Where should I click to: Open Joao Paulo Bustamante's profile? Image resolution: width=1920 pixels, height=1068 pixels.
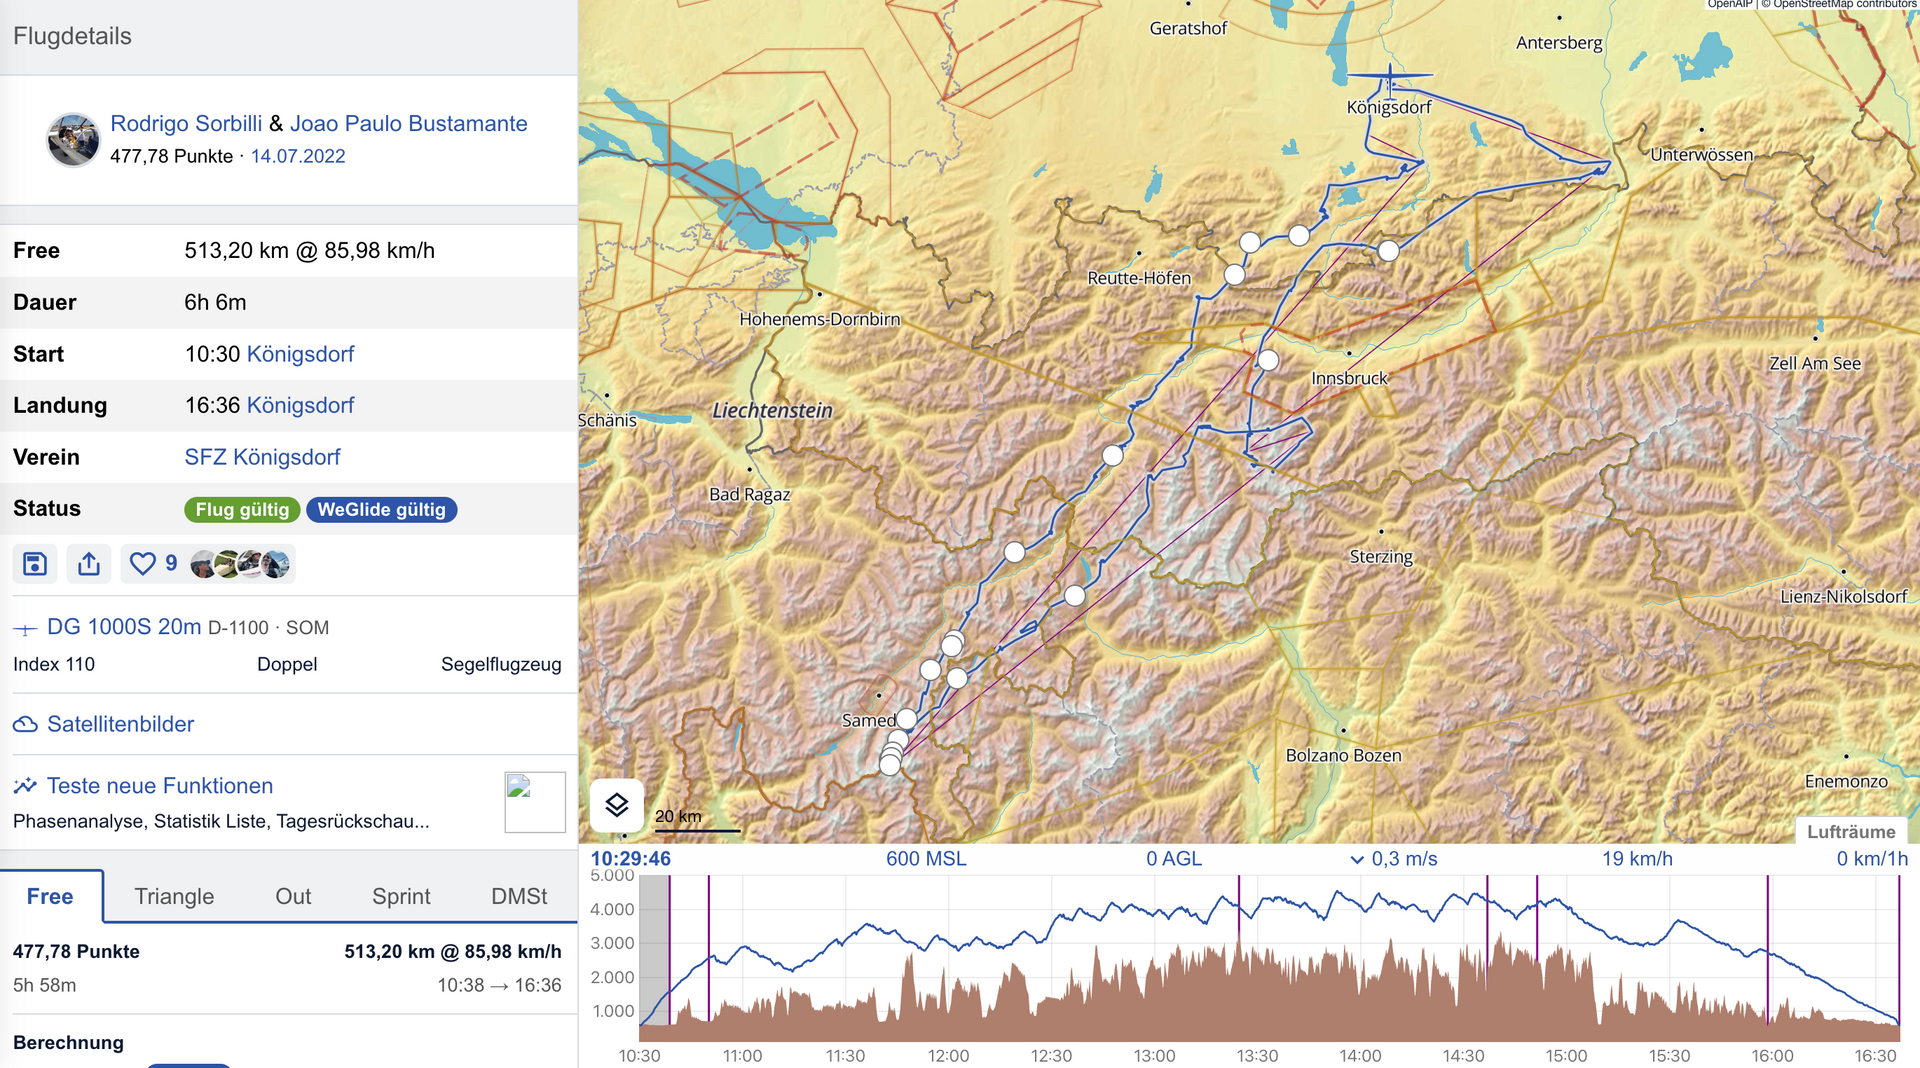coord(409,123)
